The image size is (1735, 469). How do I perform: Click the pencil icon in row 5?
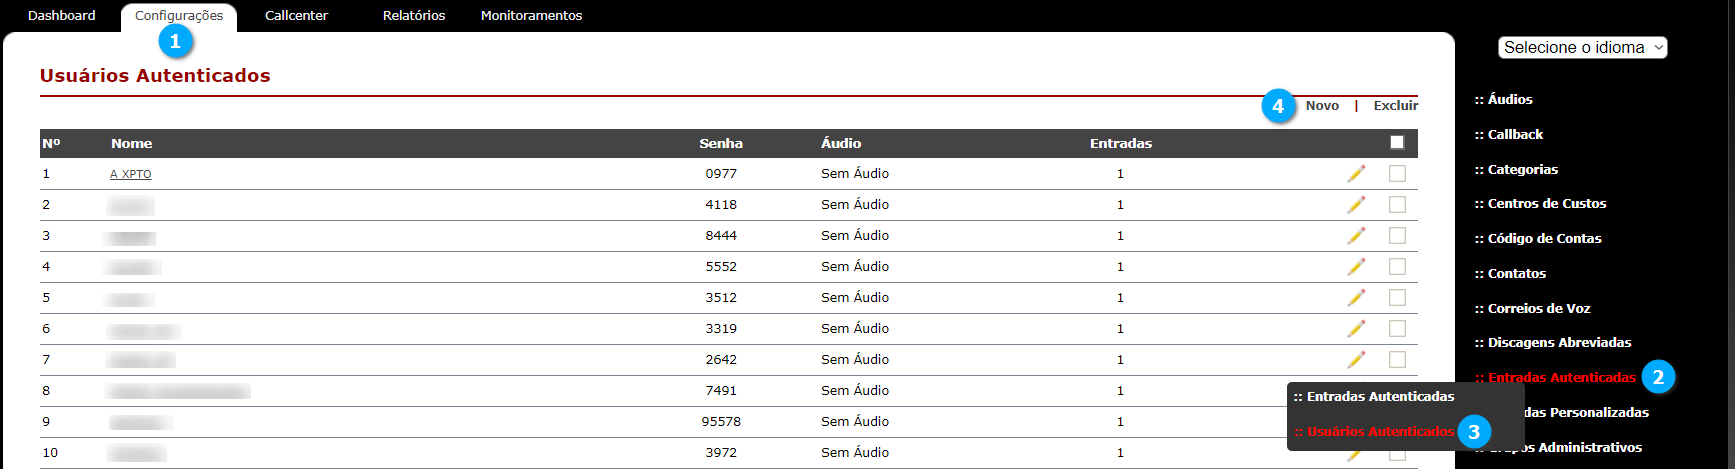1356,298
